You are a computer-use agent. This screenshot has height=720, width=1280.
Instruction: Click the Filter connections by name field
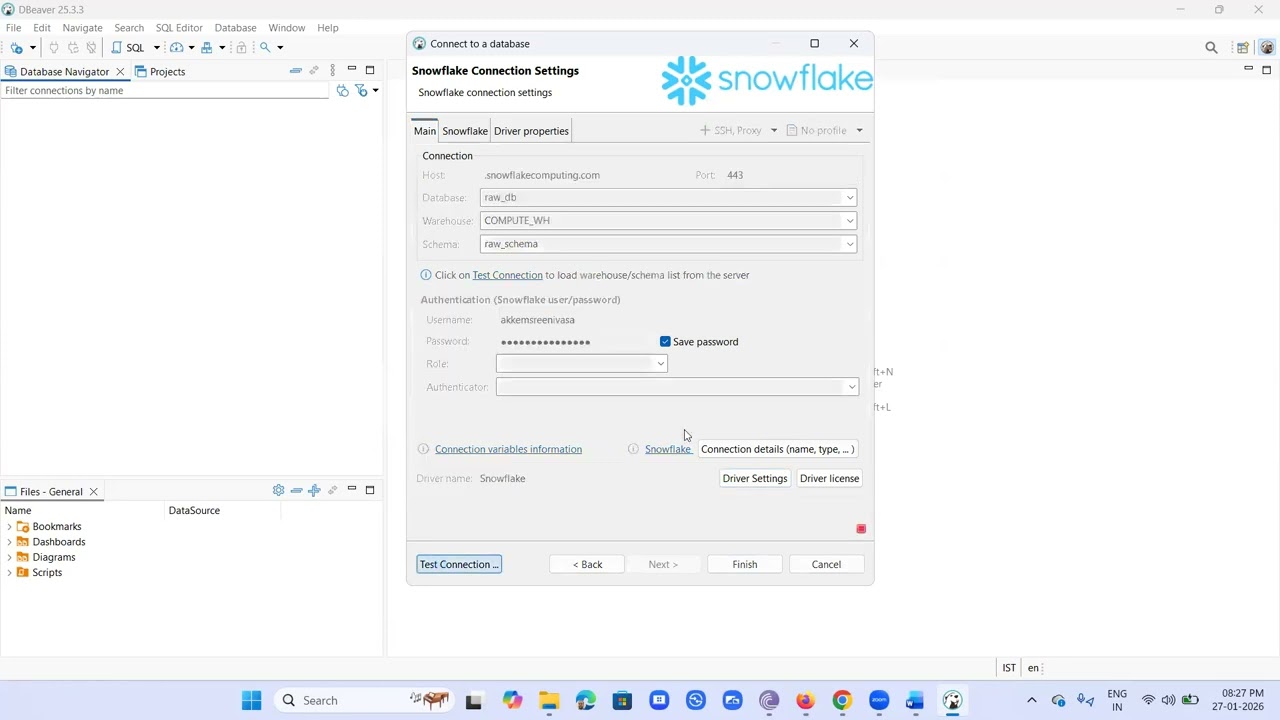pos(165,91)
